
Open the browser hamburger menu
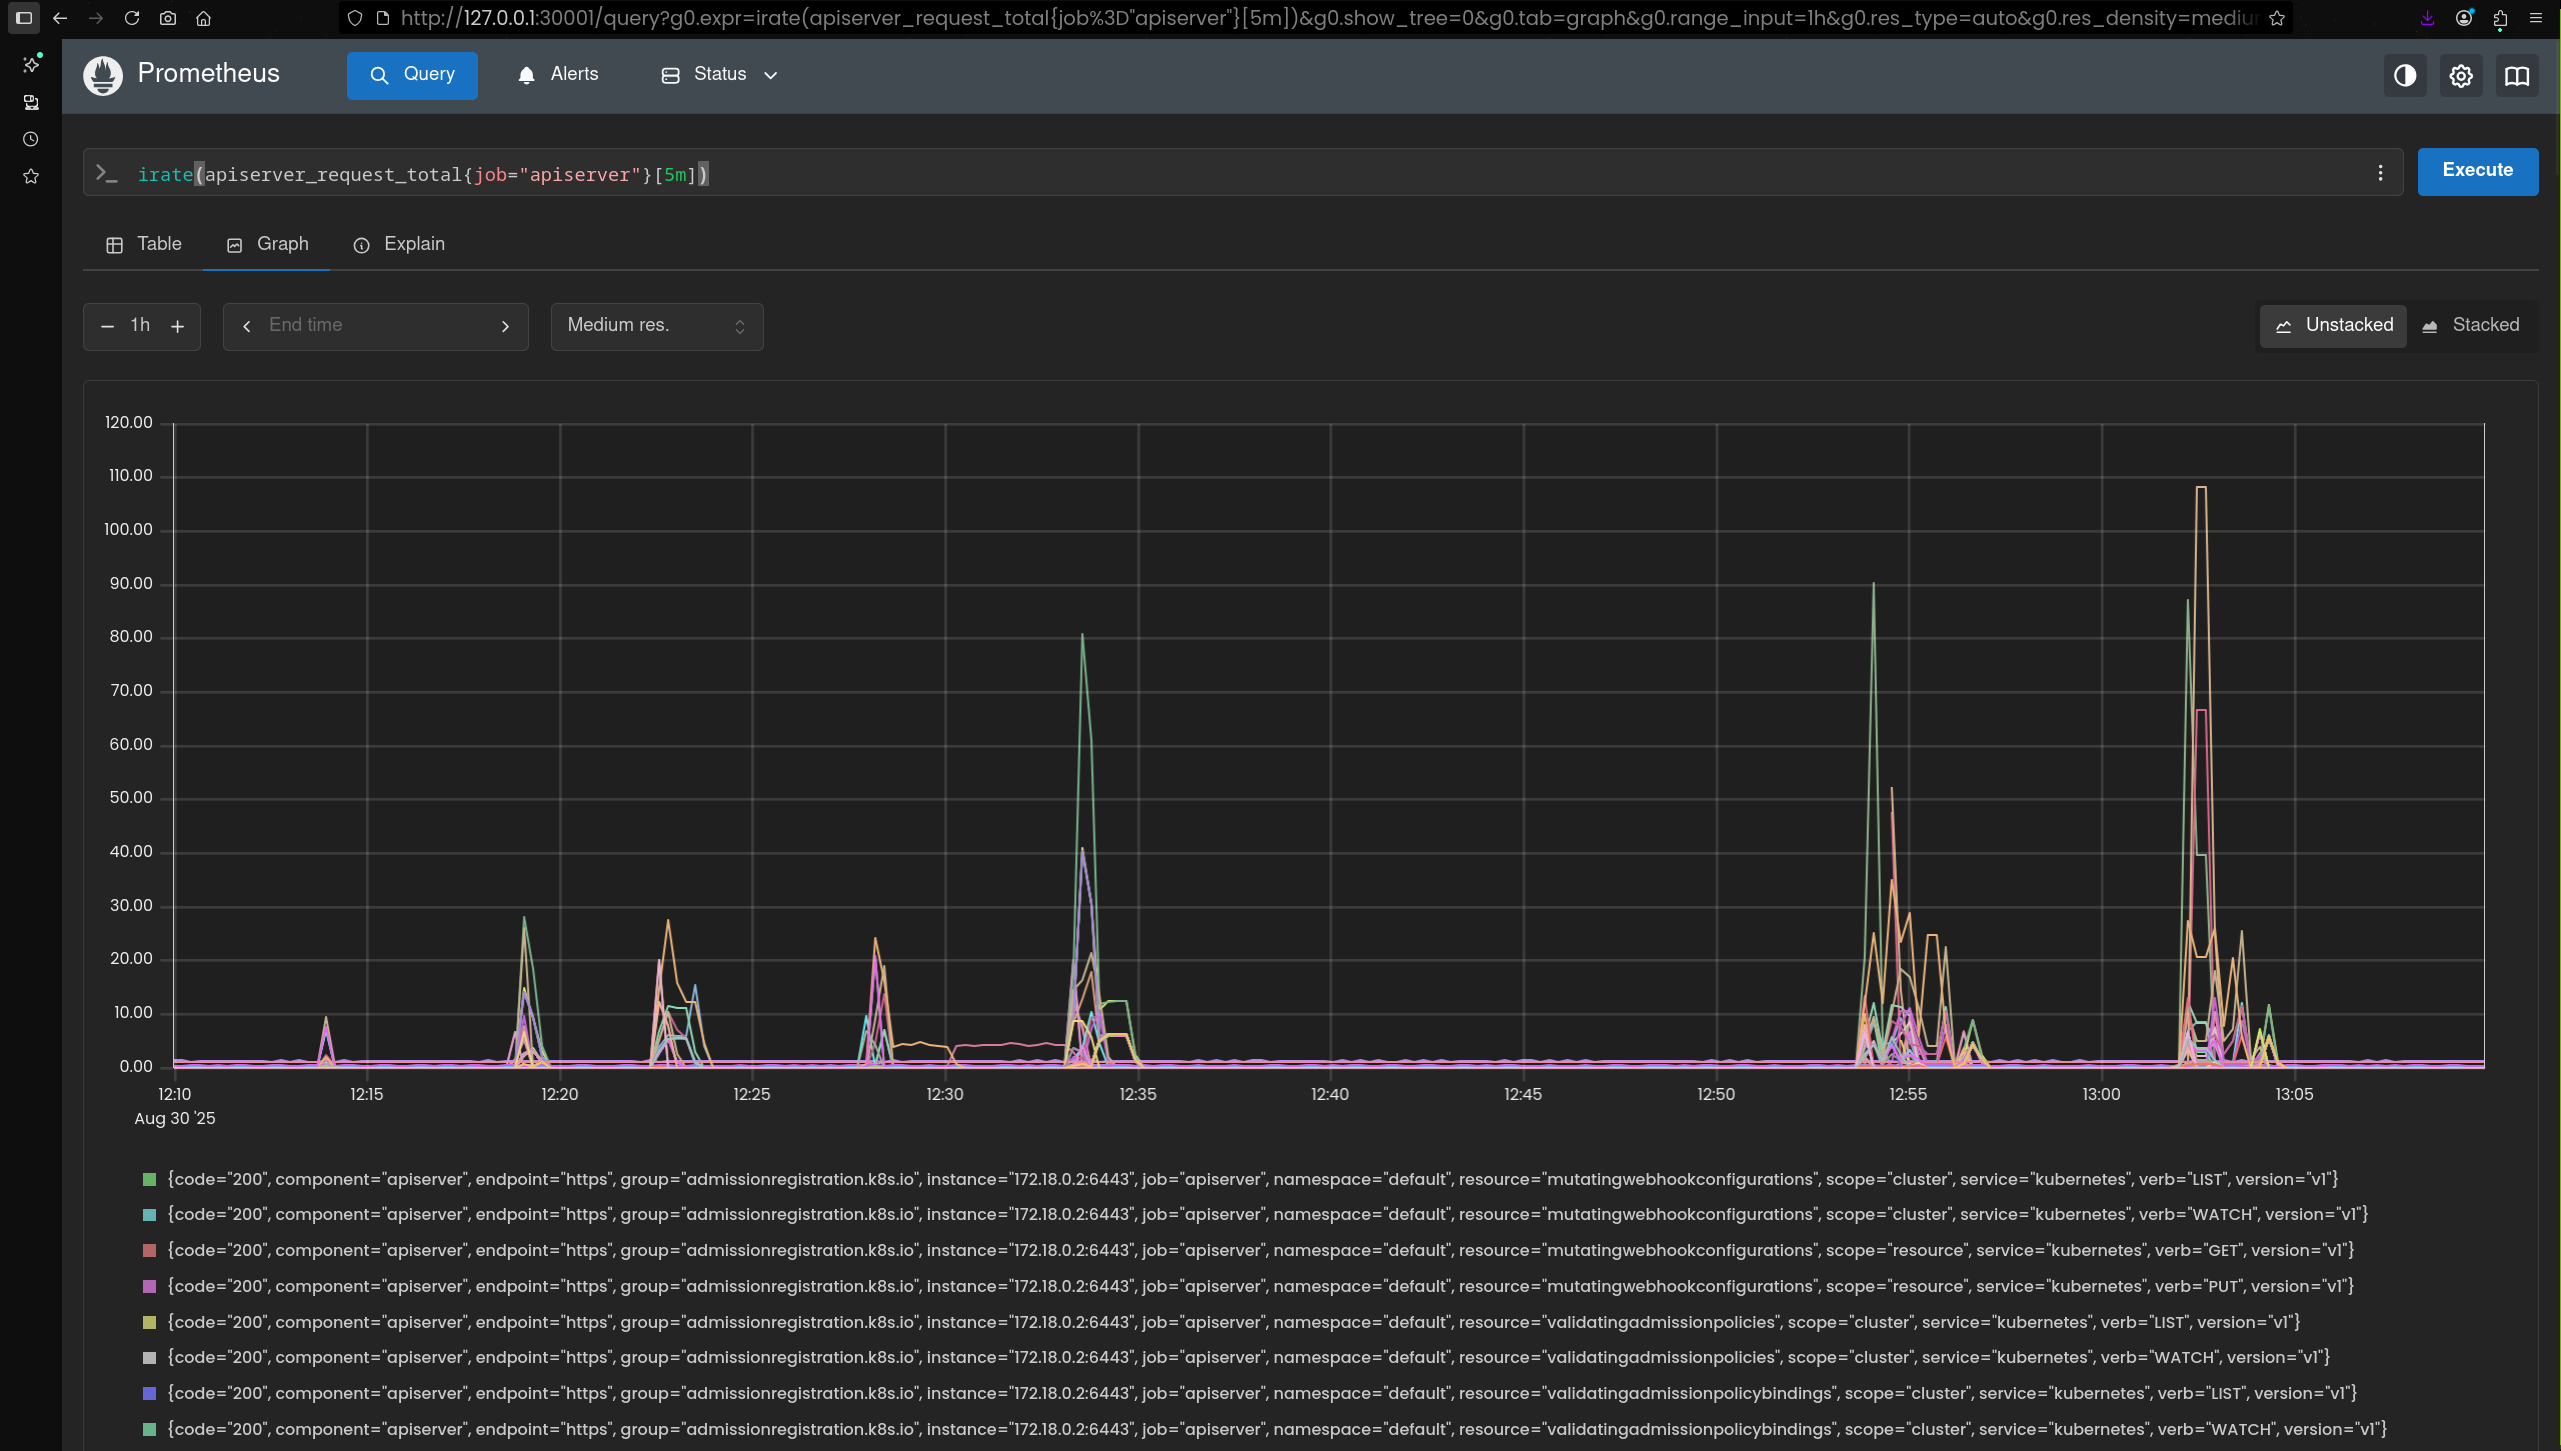pyautogui.click(x=2536, y=18)
